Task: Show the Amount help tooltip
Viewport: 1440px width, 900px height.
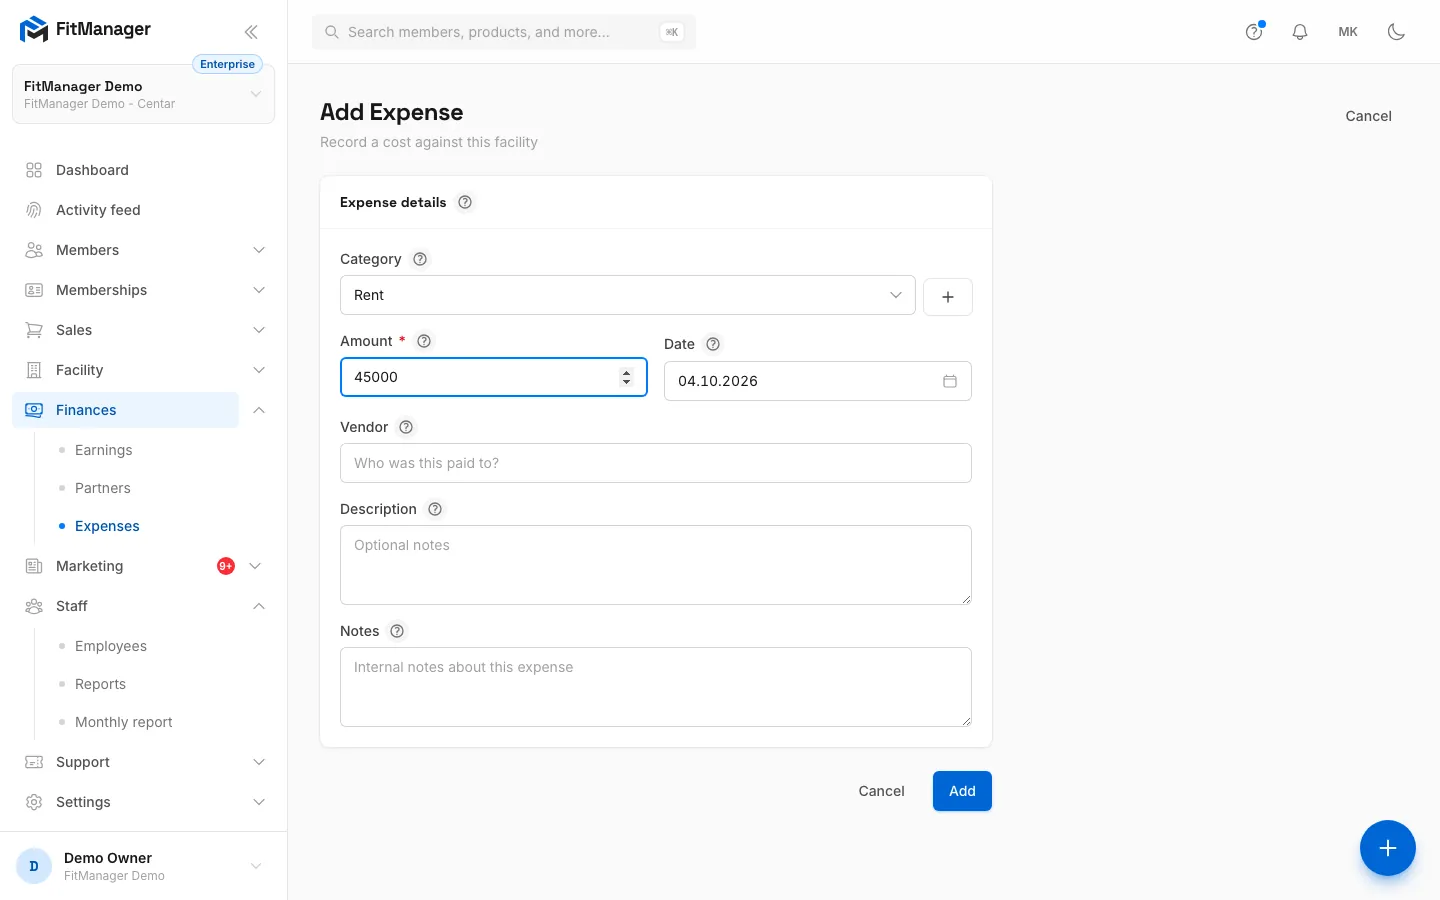Action: tap(424, 341)
